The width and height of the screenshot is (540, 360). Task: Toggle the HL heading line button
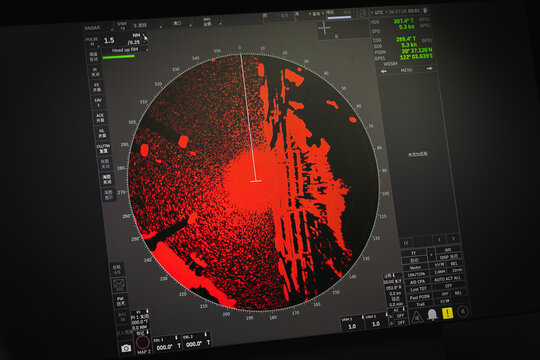pyautogui.click(x=102, y=133)
